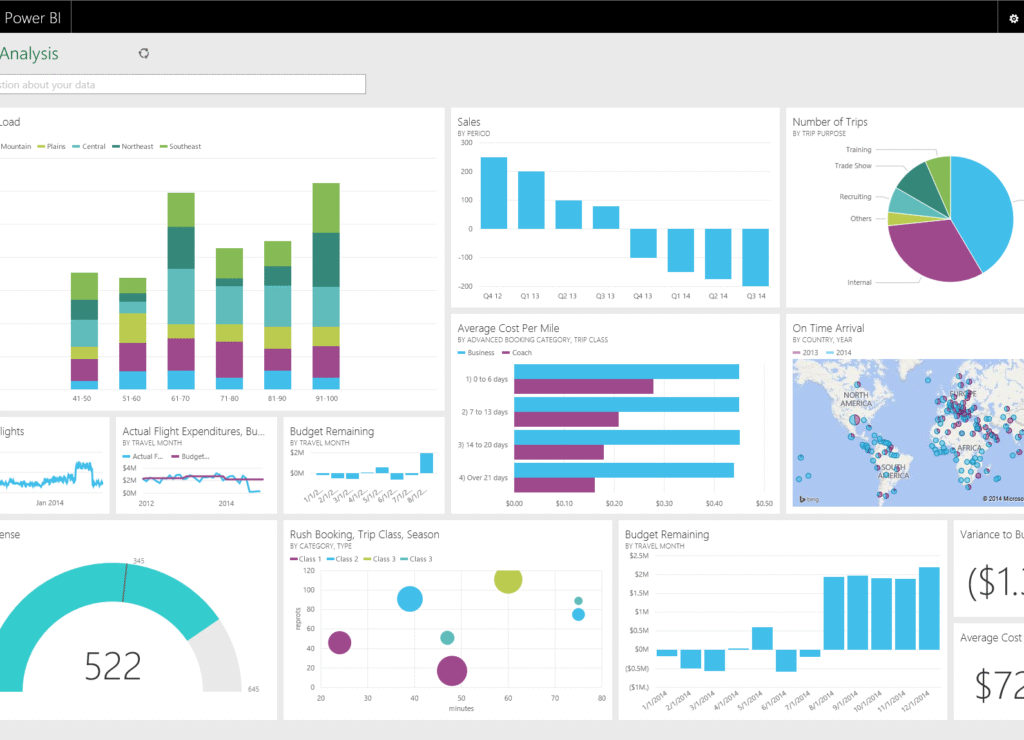Select the purple Internal pie slice
The width and height of the screenshot is (1024, 740).
click(x=931, y=251)
